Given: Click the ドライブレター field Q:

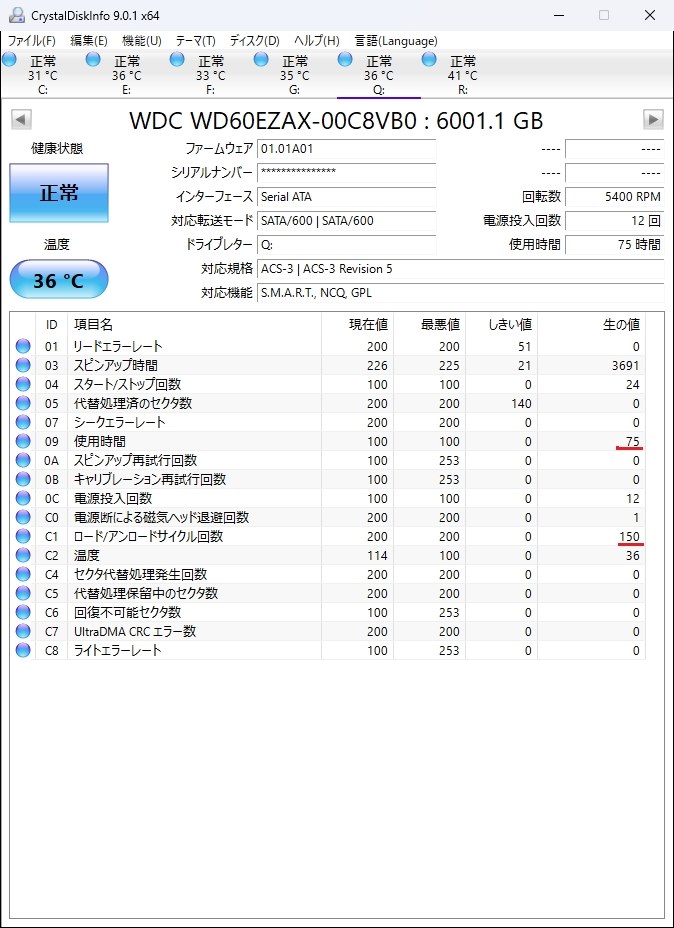Looking at the screenshot, I should (x=347, y=244).
